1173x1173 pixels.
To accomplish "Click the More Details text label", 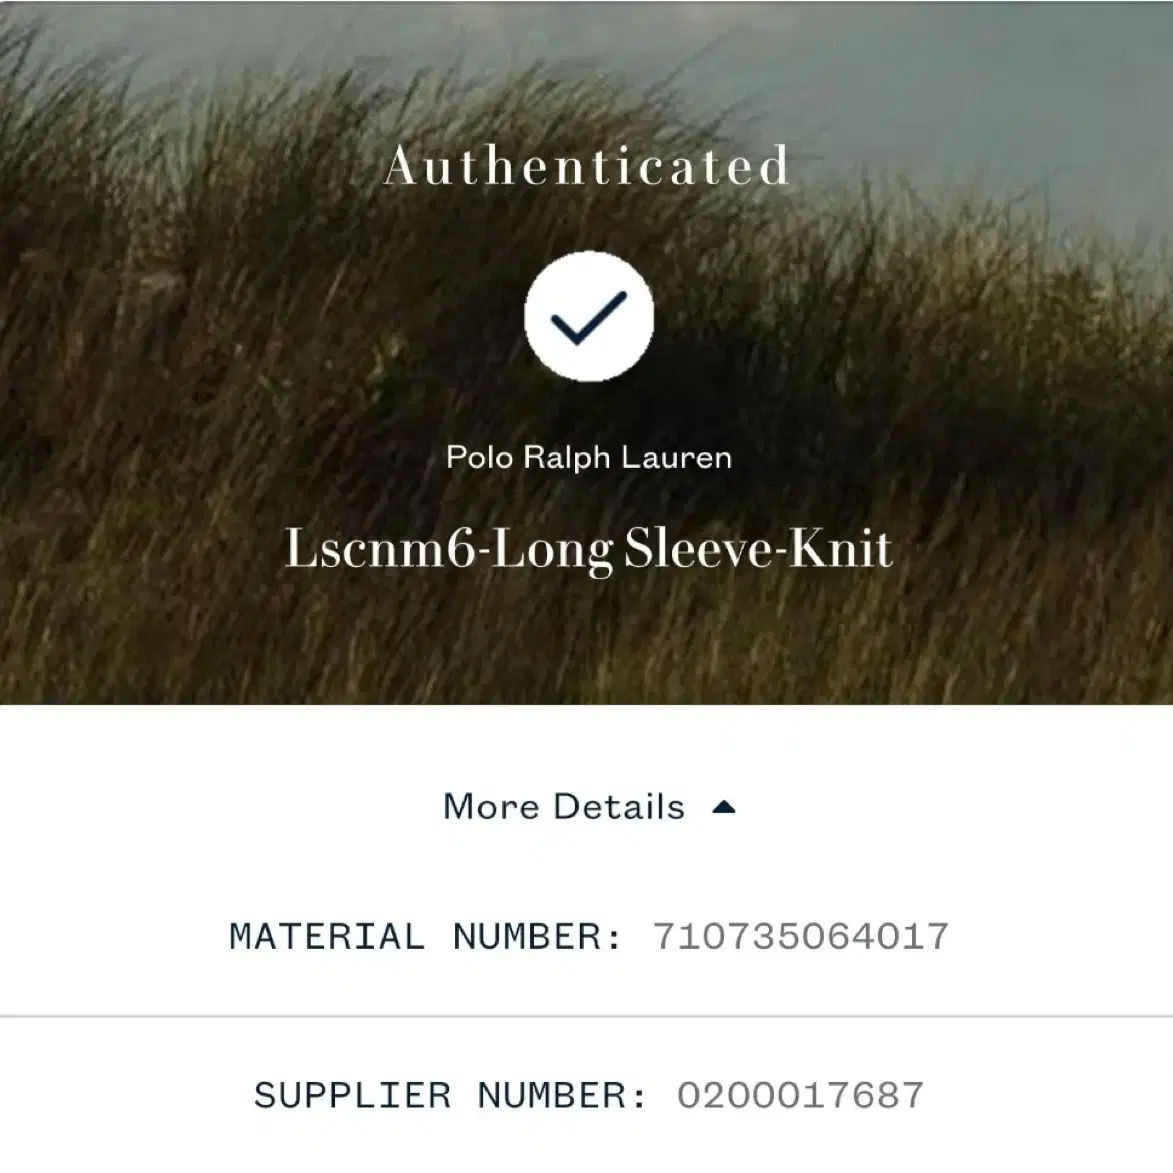I will point(564,806).
